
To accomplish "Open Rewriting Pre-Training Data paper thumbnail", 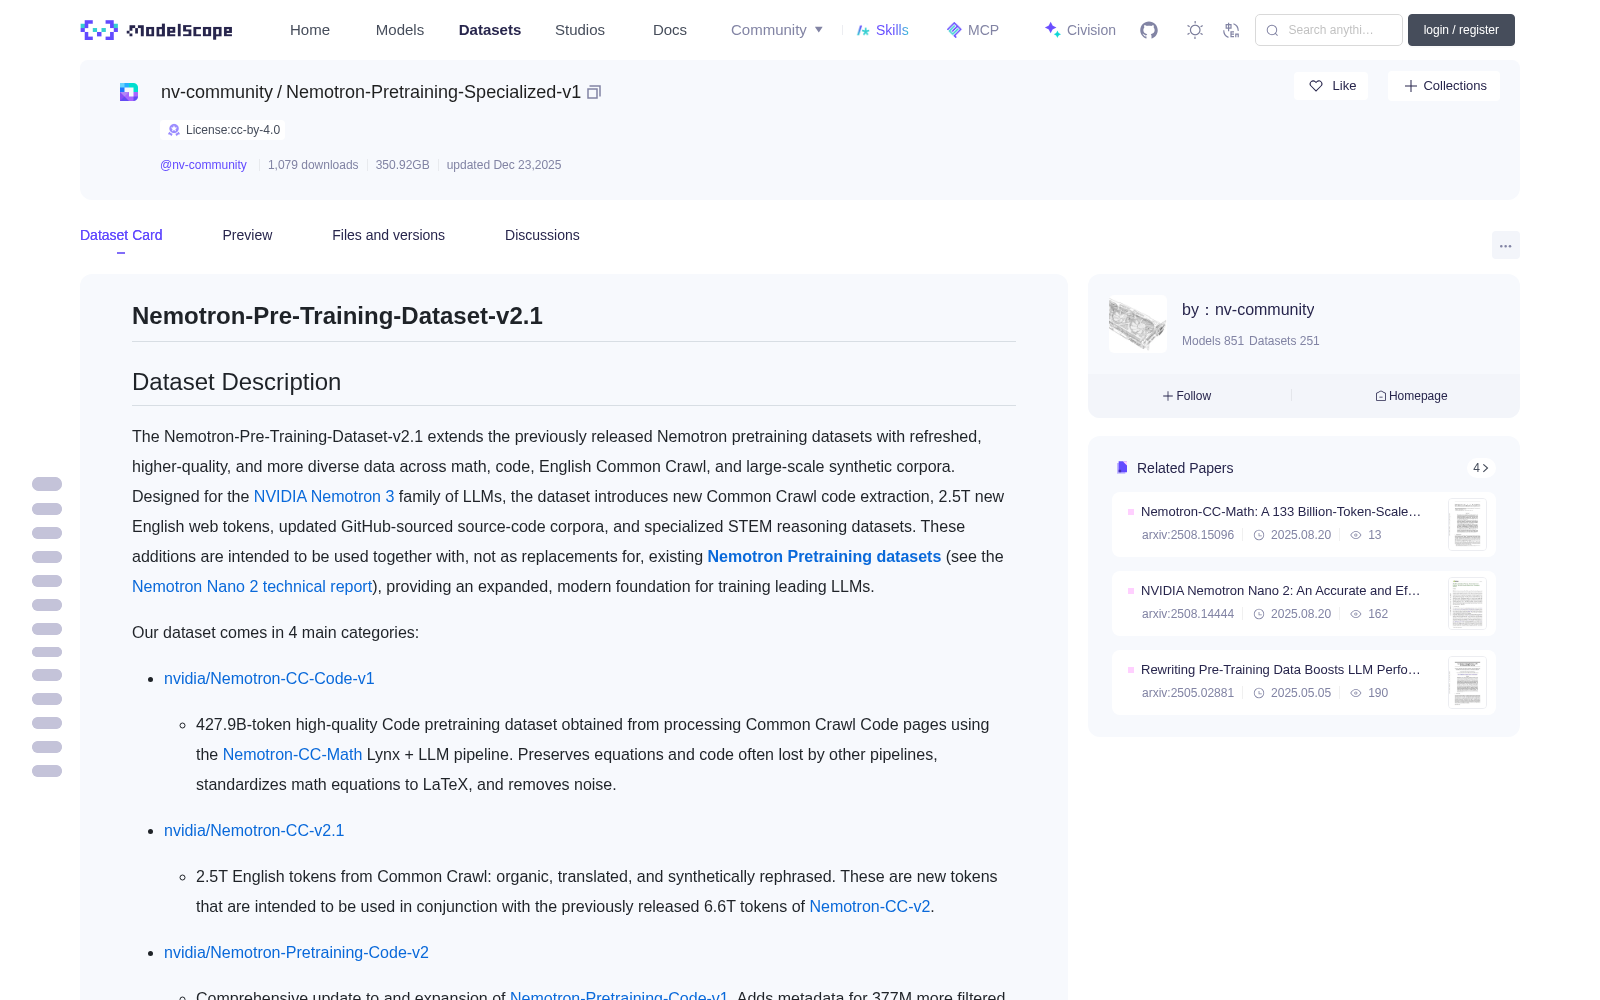I will (1467, 682).
